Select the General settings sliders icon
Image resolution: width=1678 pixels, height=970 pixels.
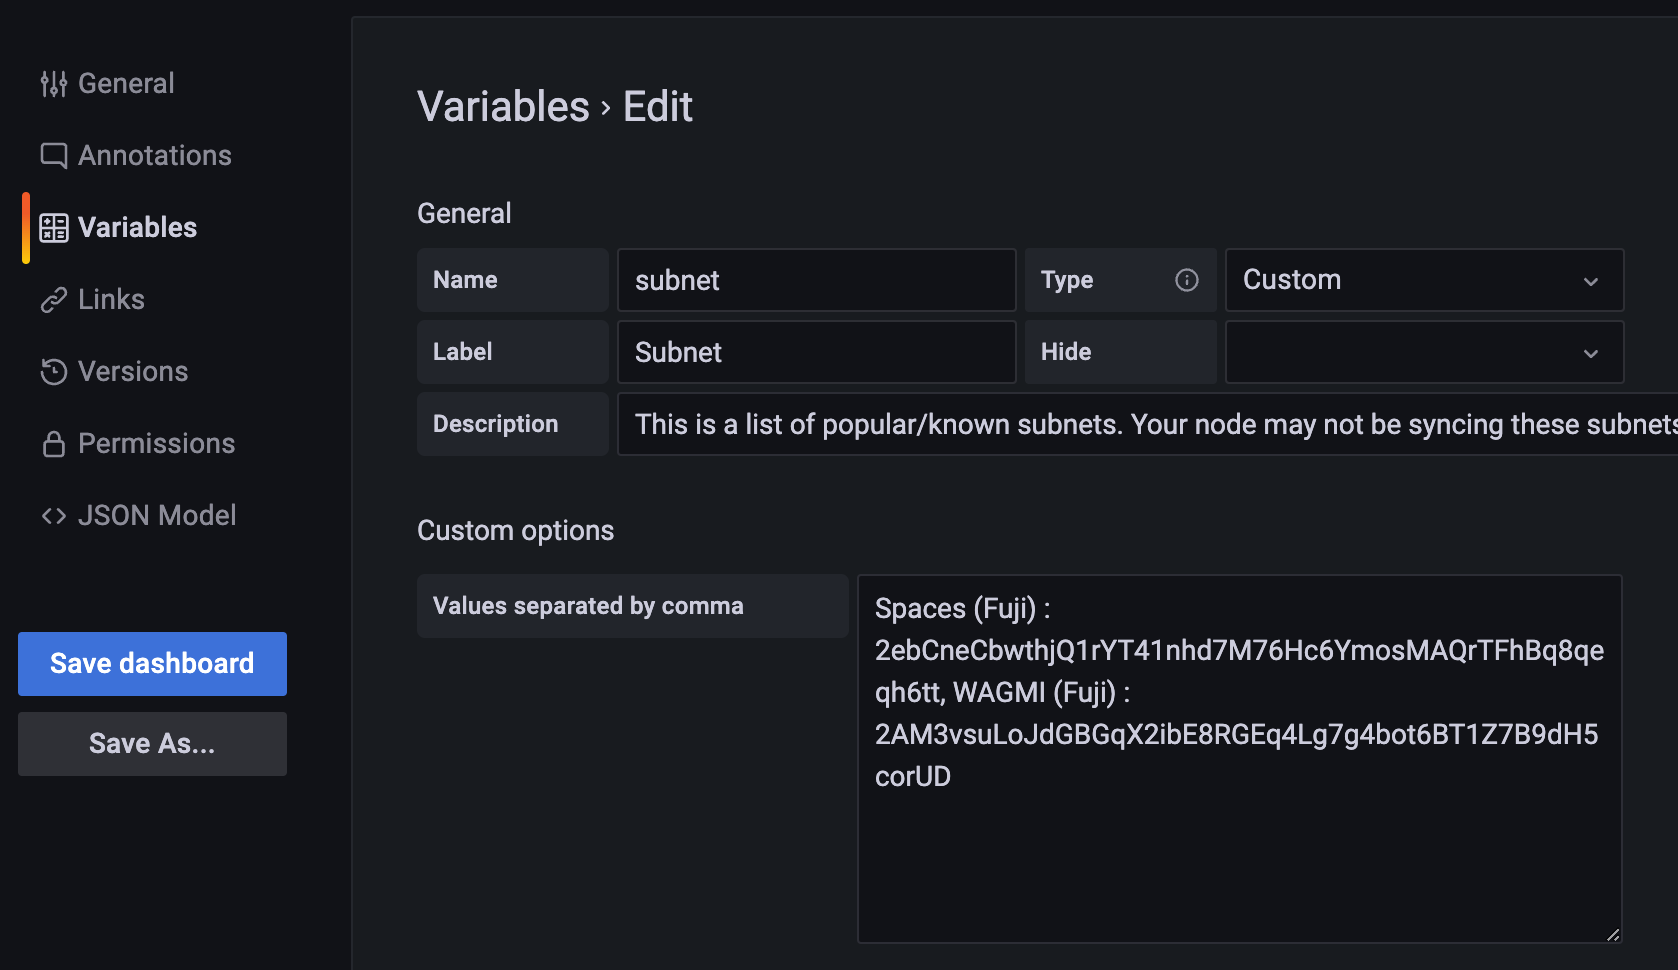(53, 83)
